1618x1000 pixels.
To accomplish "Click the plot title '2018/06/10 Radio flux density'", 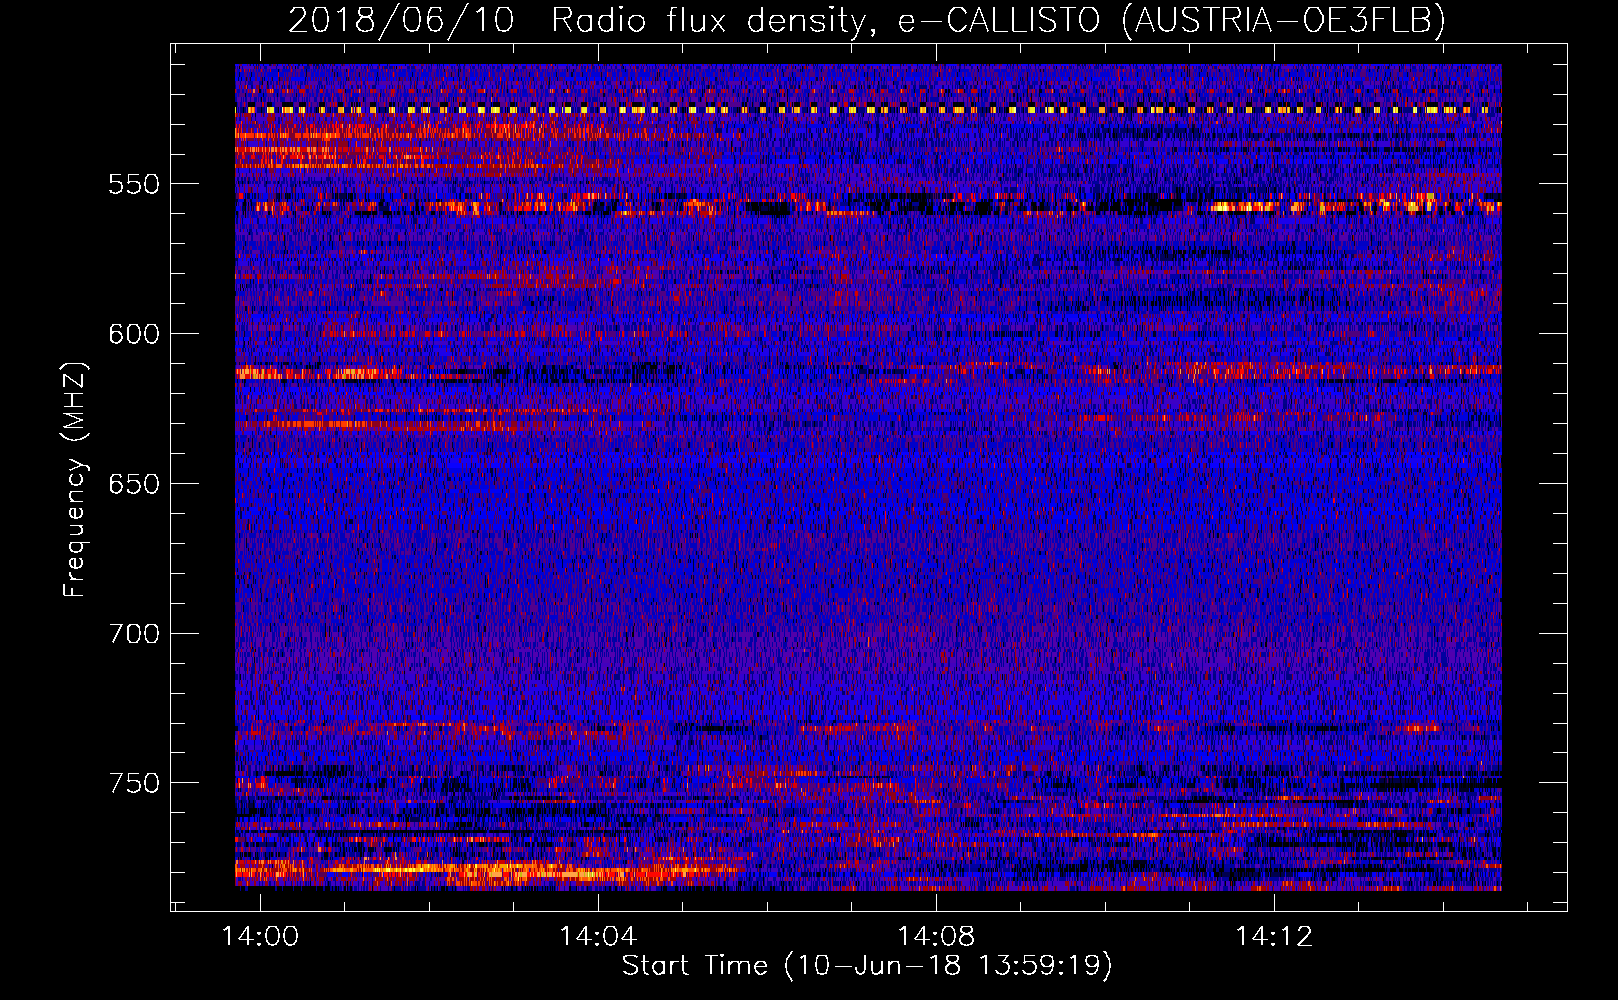I will tap(866, 20).
